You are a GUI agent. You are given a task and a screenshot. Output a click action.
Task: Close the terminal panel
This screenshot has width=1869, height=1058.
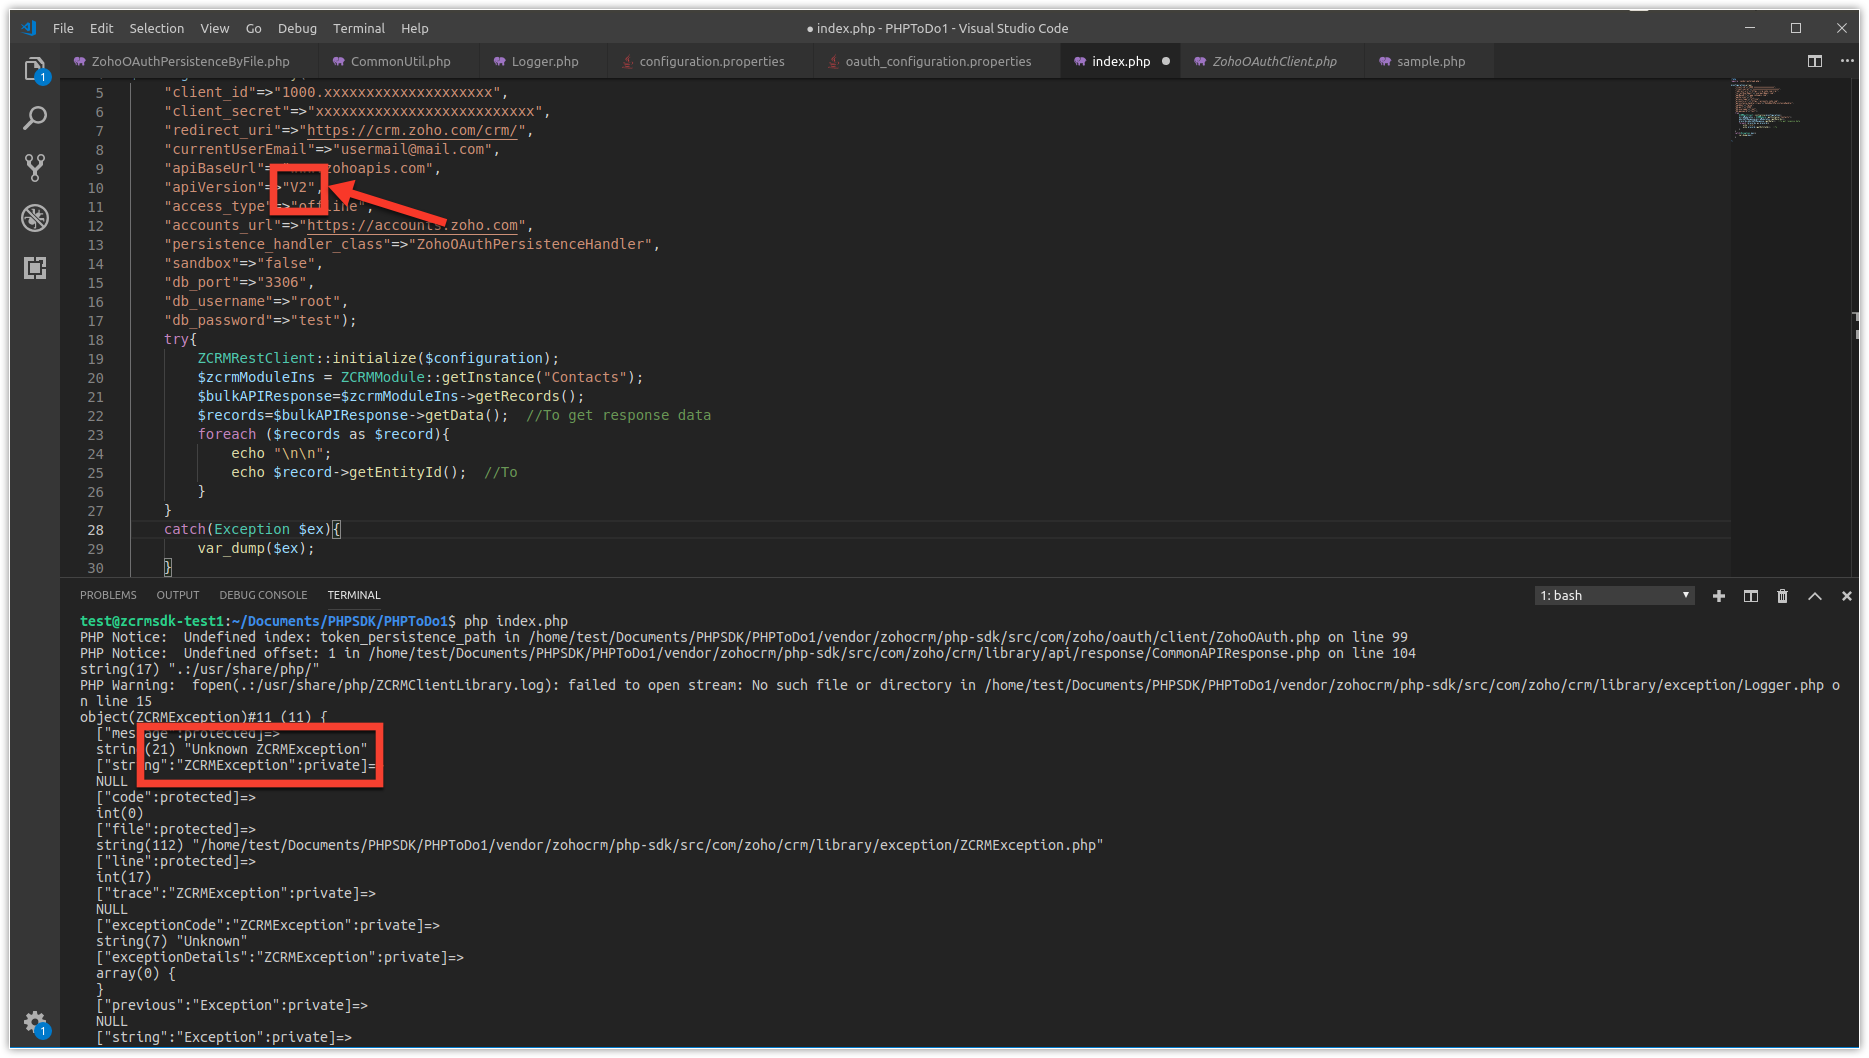1847,596
